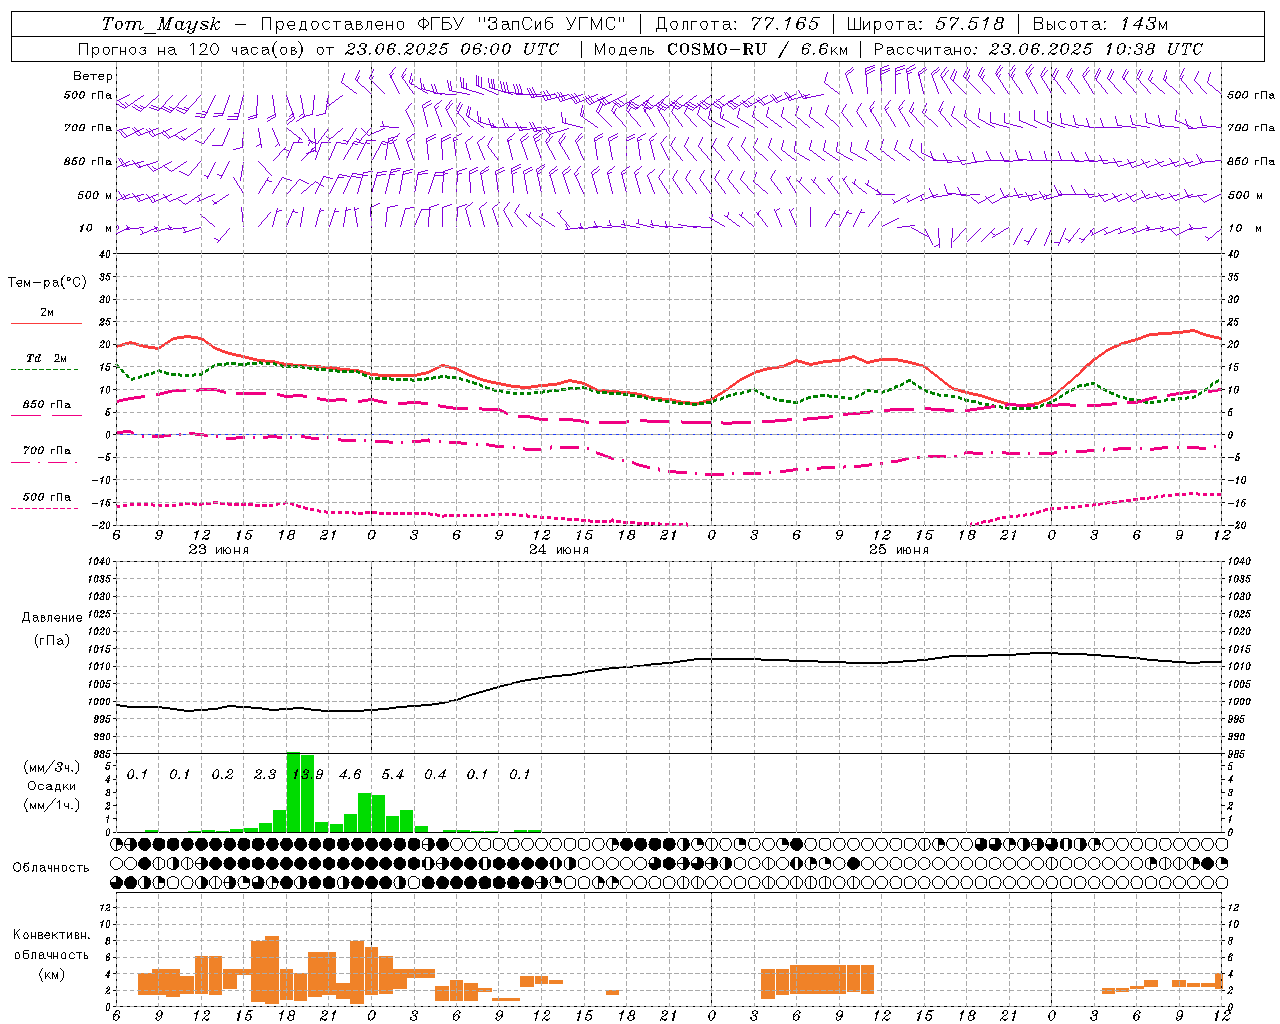Click the station name "Tom_Maysk" in the header

(x=161, y=24)
